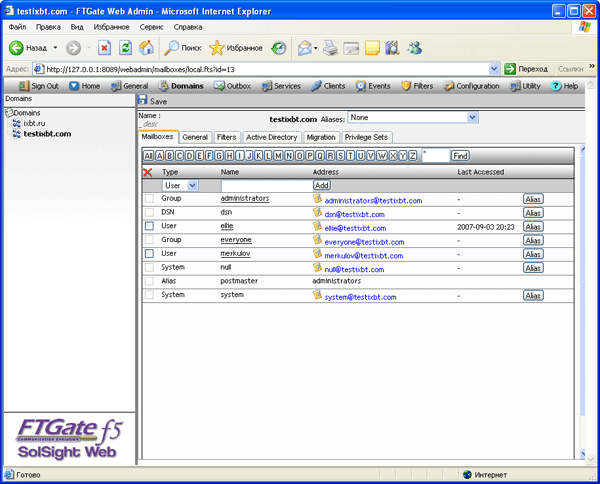Click the find text field next to Find
This screenshot has height=484, width=600.
click(435, 156)
